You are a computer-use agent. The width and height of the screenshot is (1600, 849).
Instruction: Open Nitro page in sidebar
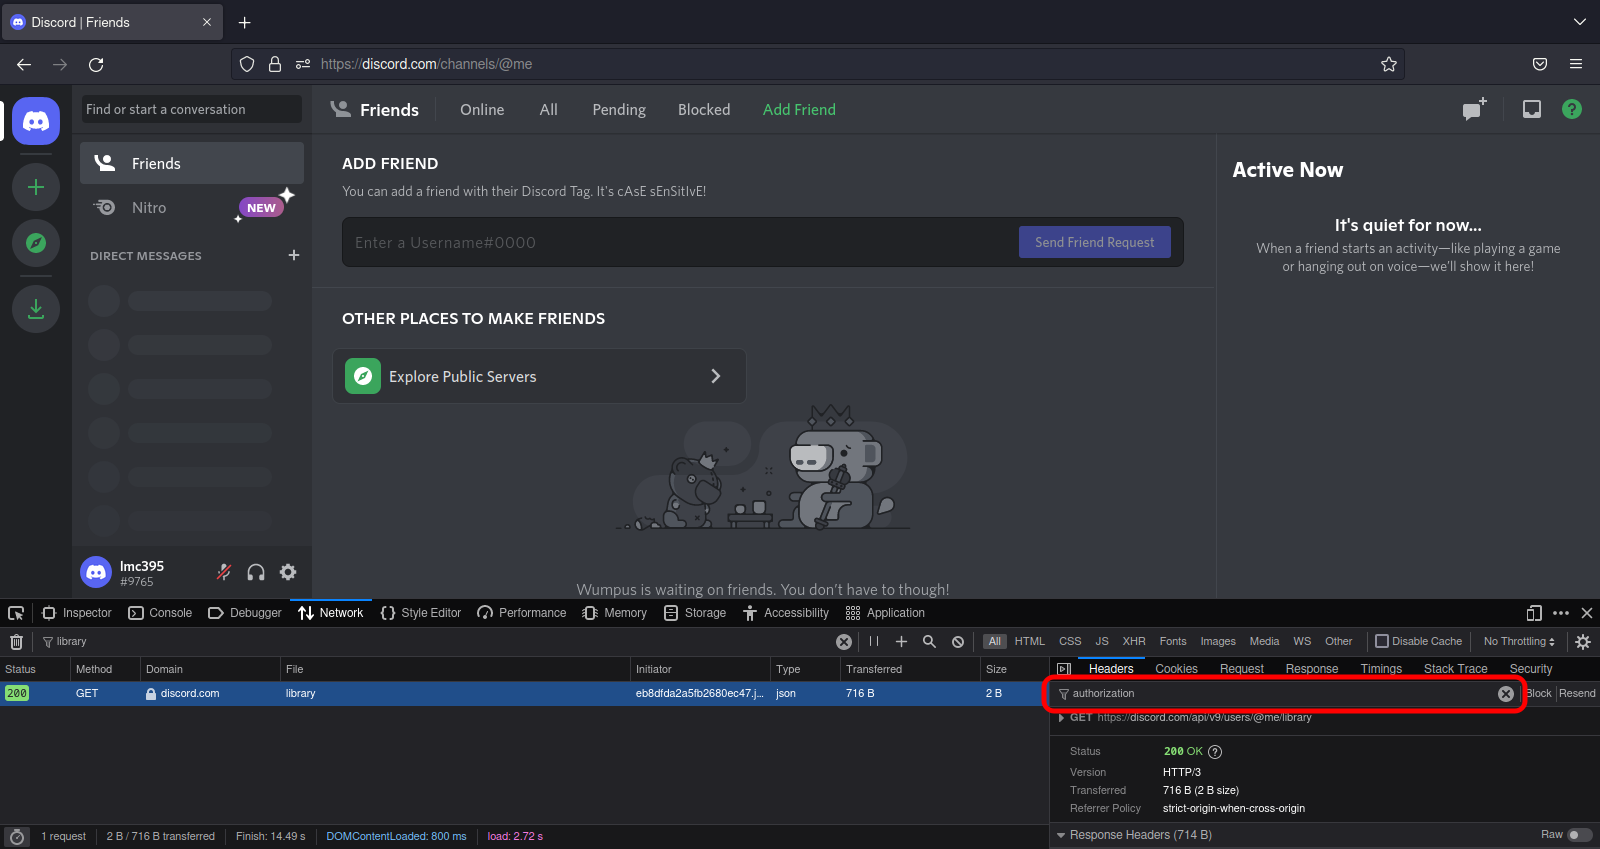pos(192,208)
